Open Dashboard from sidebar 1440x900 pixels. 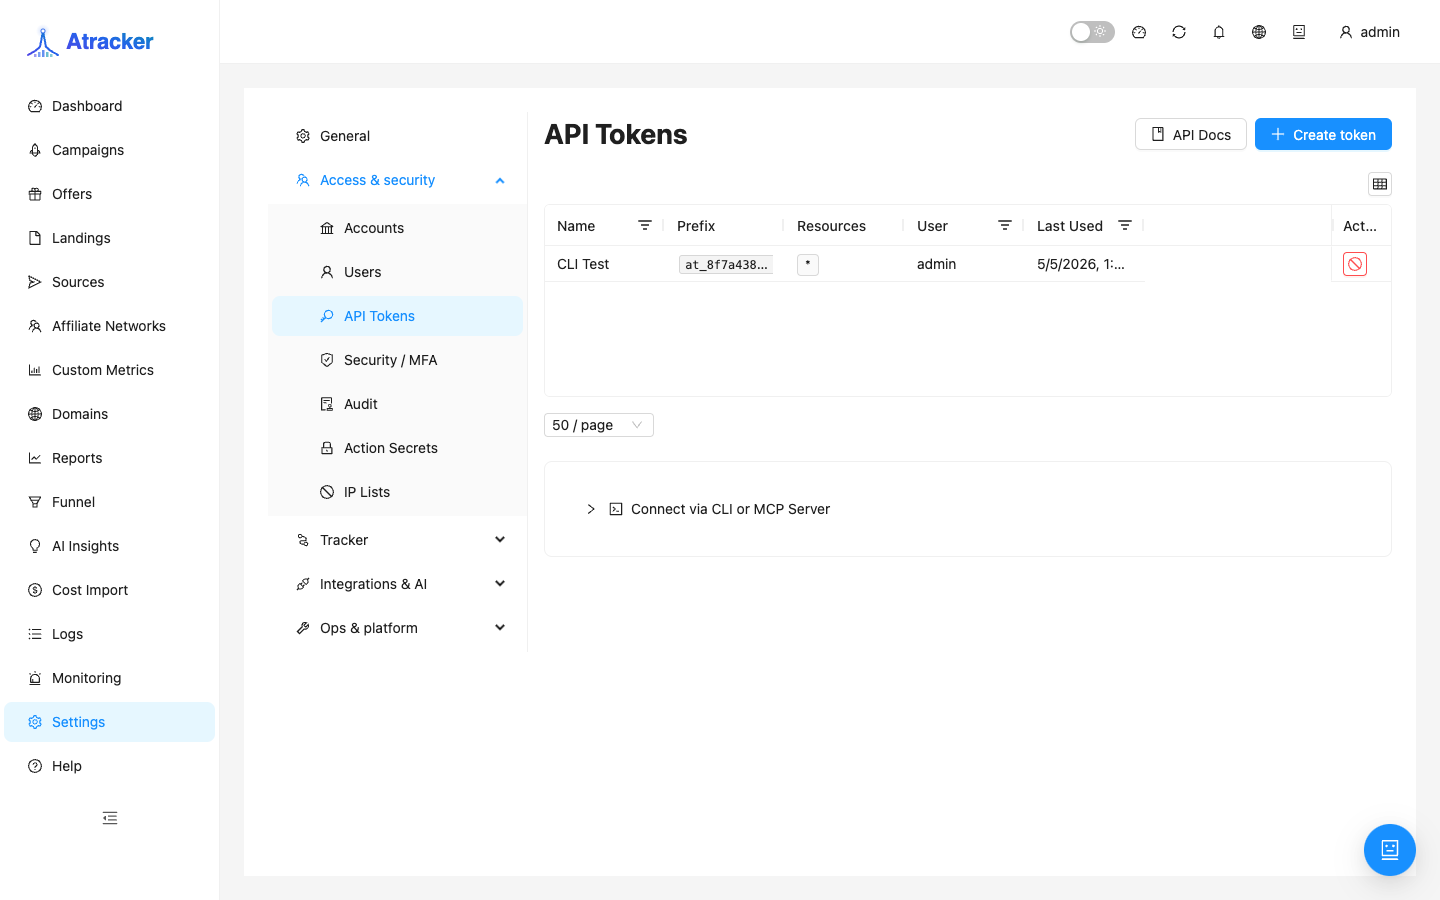click(x=109, y=106)
